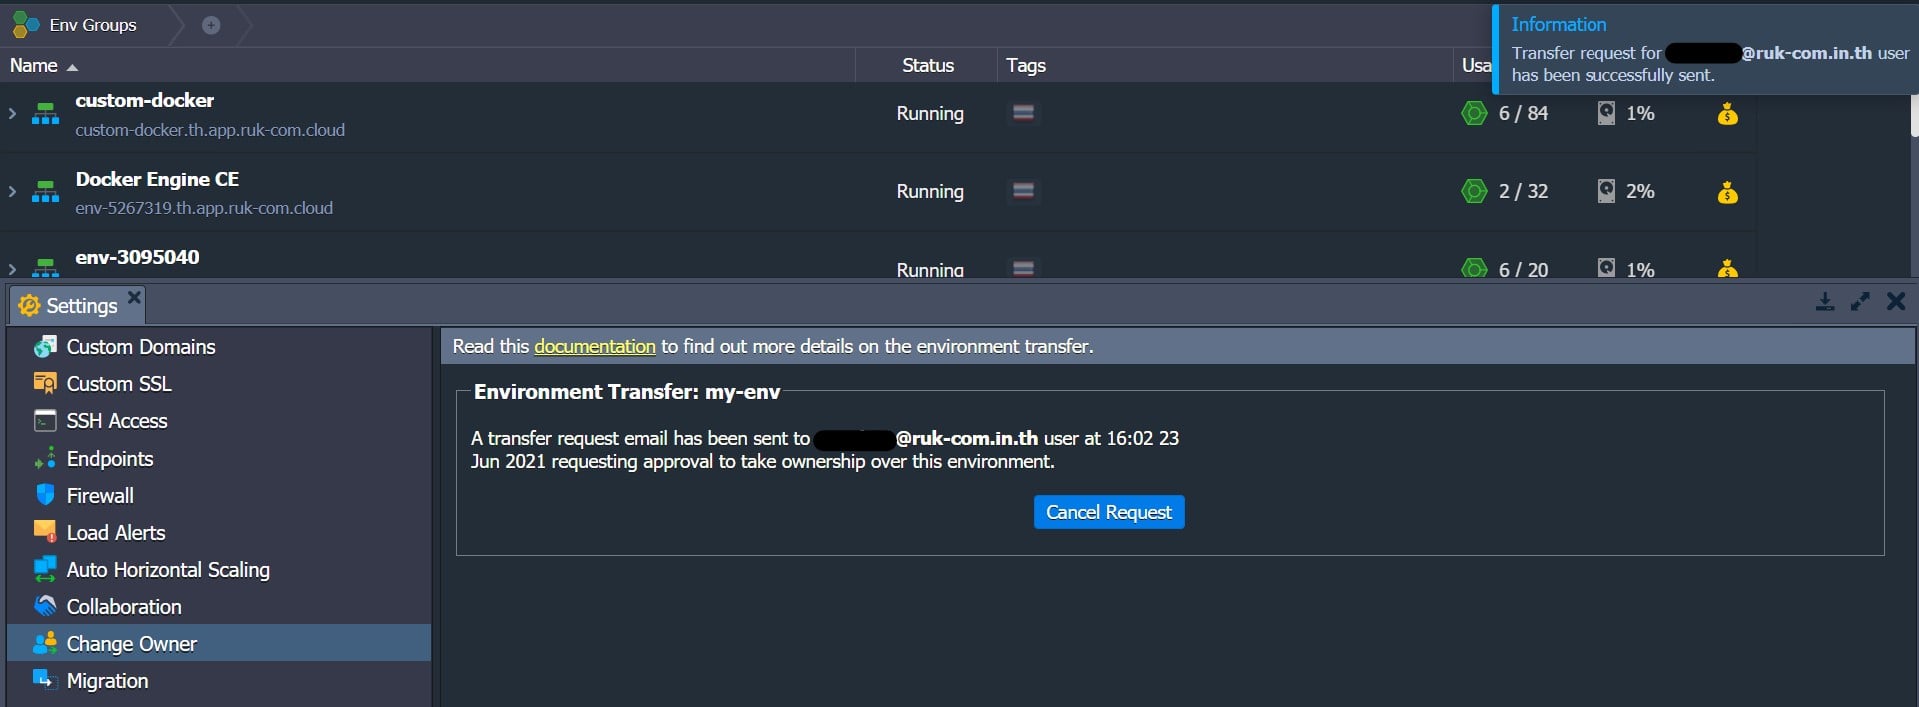This screenshot has height=707, width=1919.
Task: Select the custom-docker environment topology icon
Action: click(x=45, y=113)
